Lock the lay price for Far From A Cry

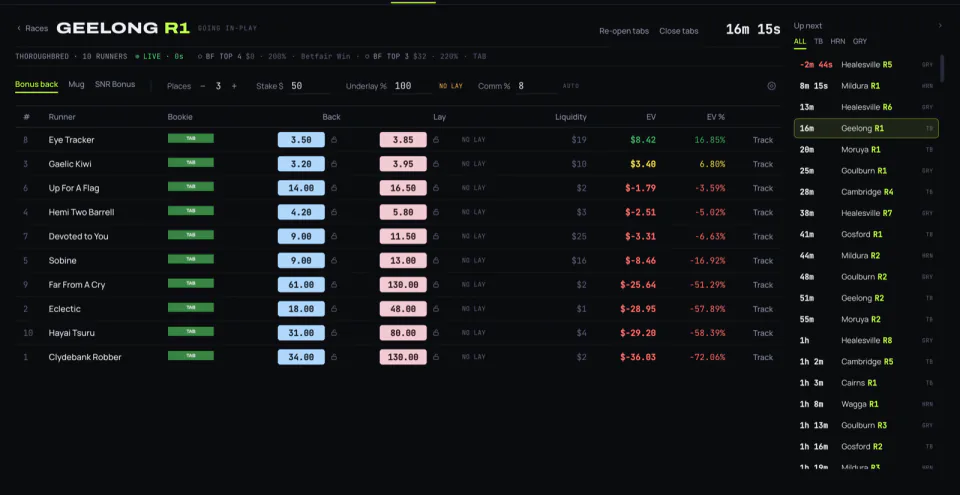tap(435, 285)
